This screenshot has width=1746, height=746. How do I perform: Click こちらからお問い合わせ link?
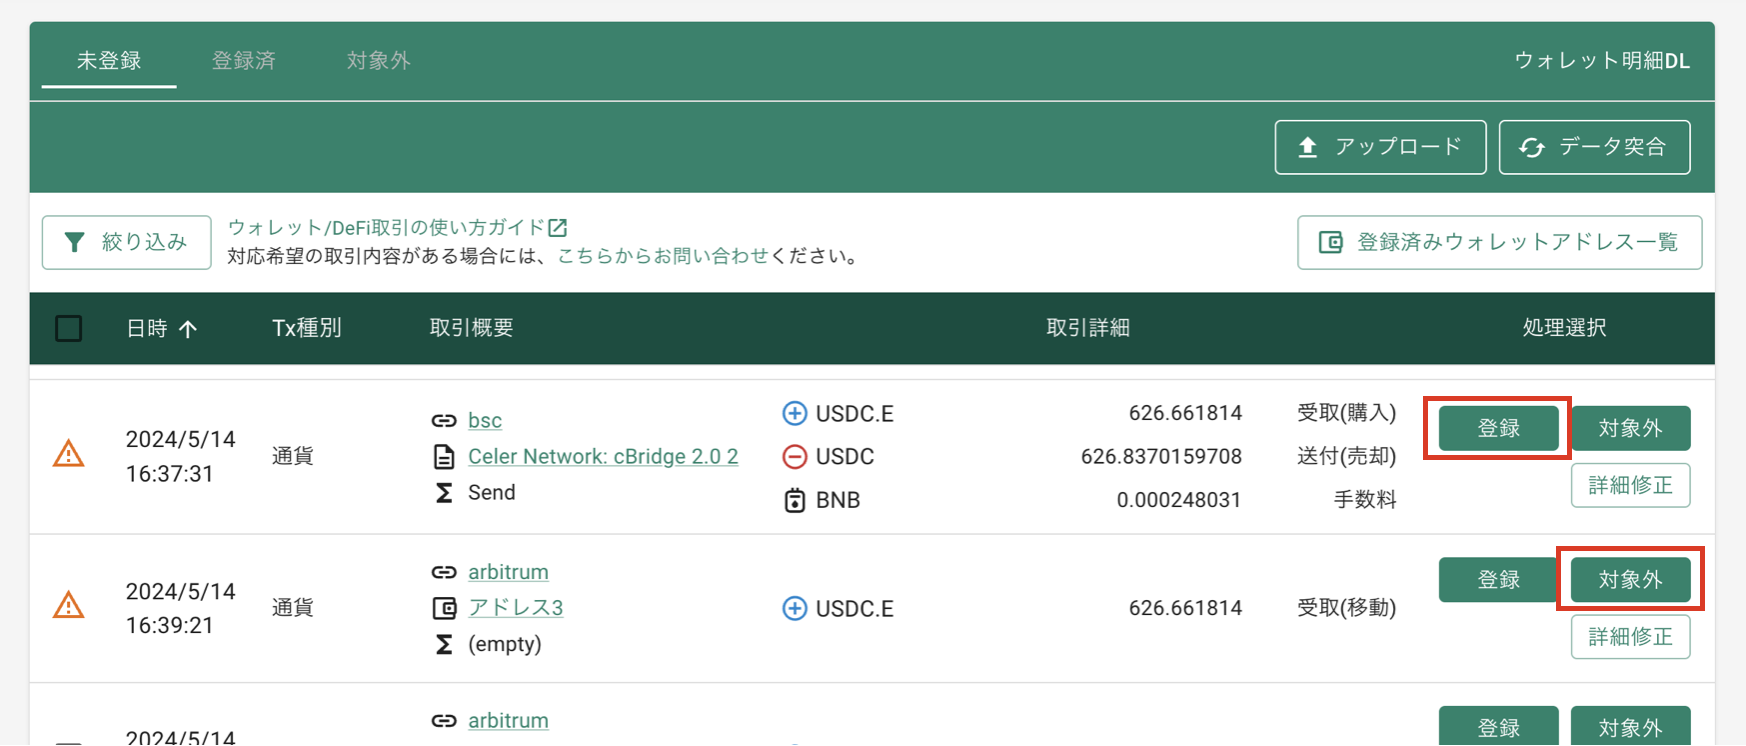coord(663,256)
